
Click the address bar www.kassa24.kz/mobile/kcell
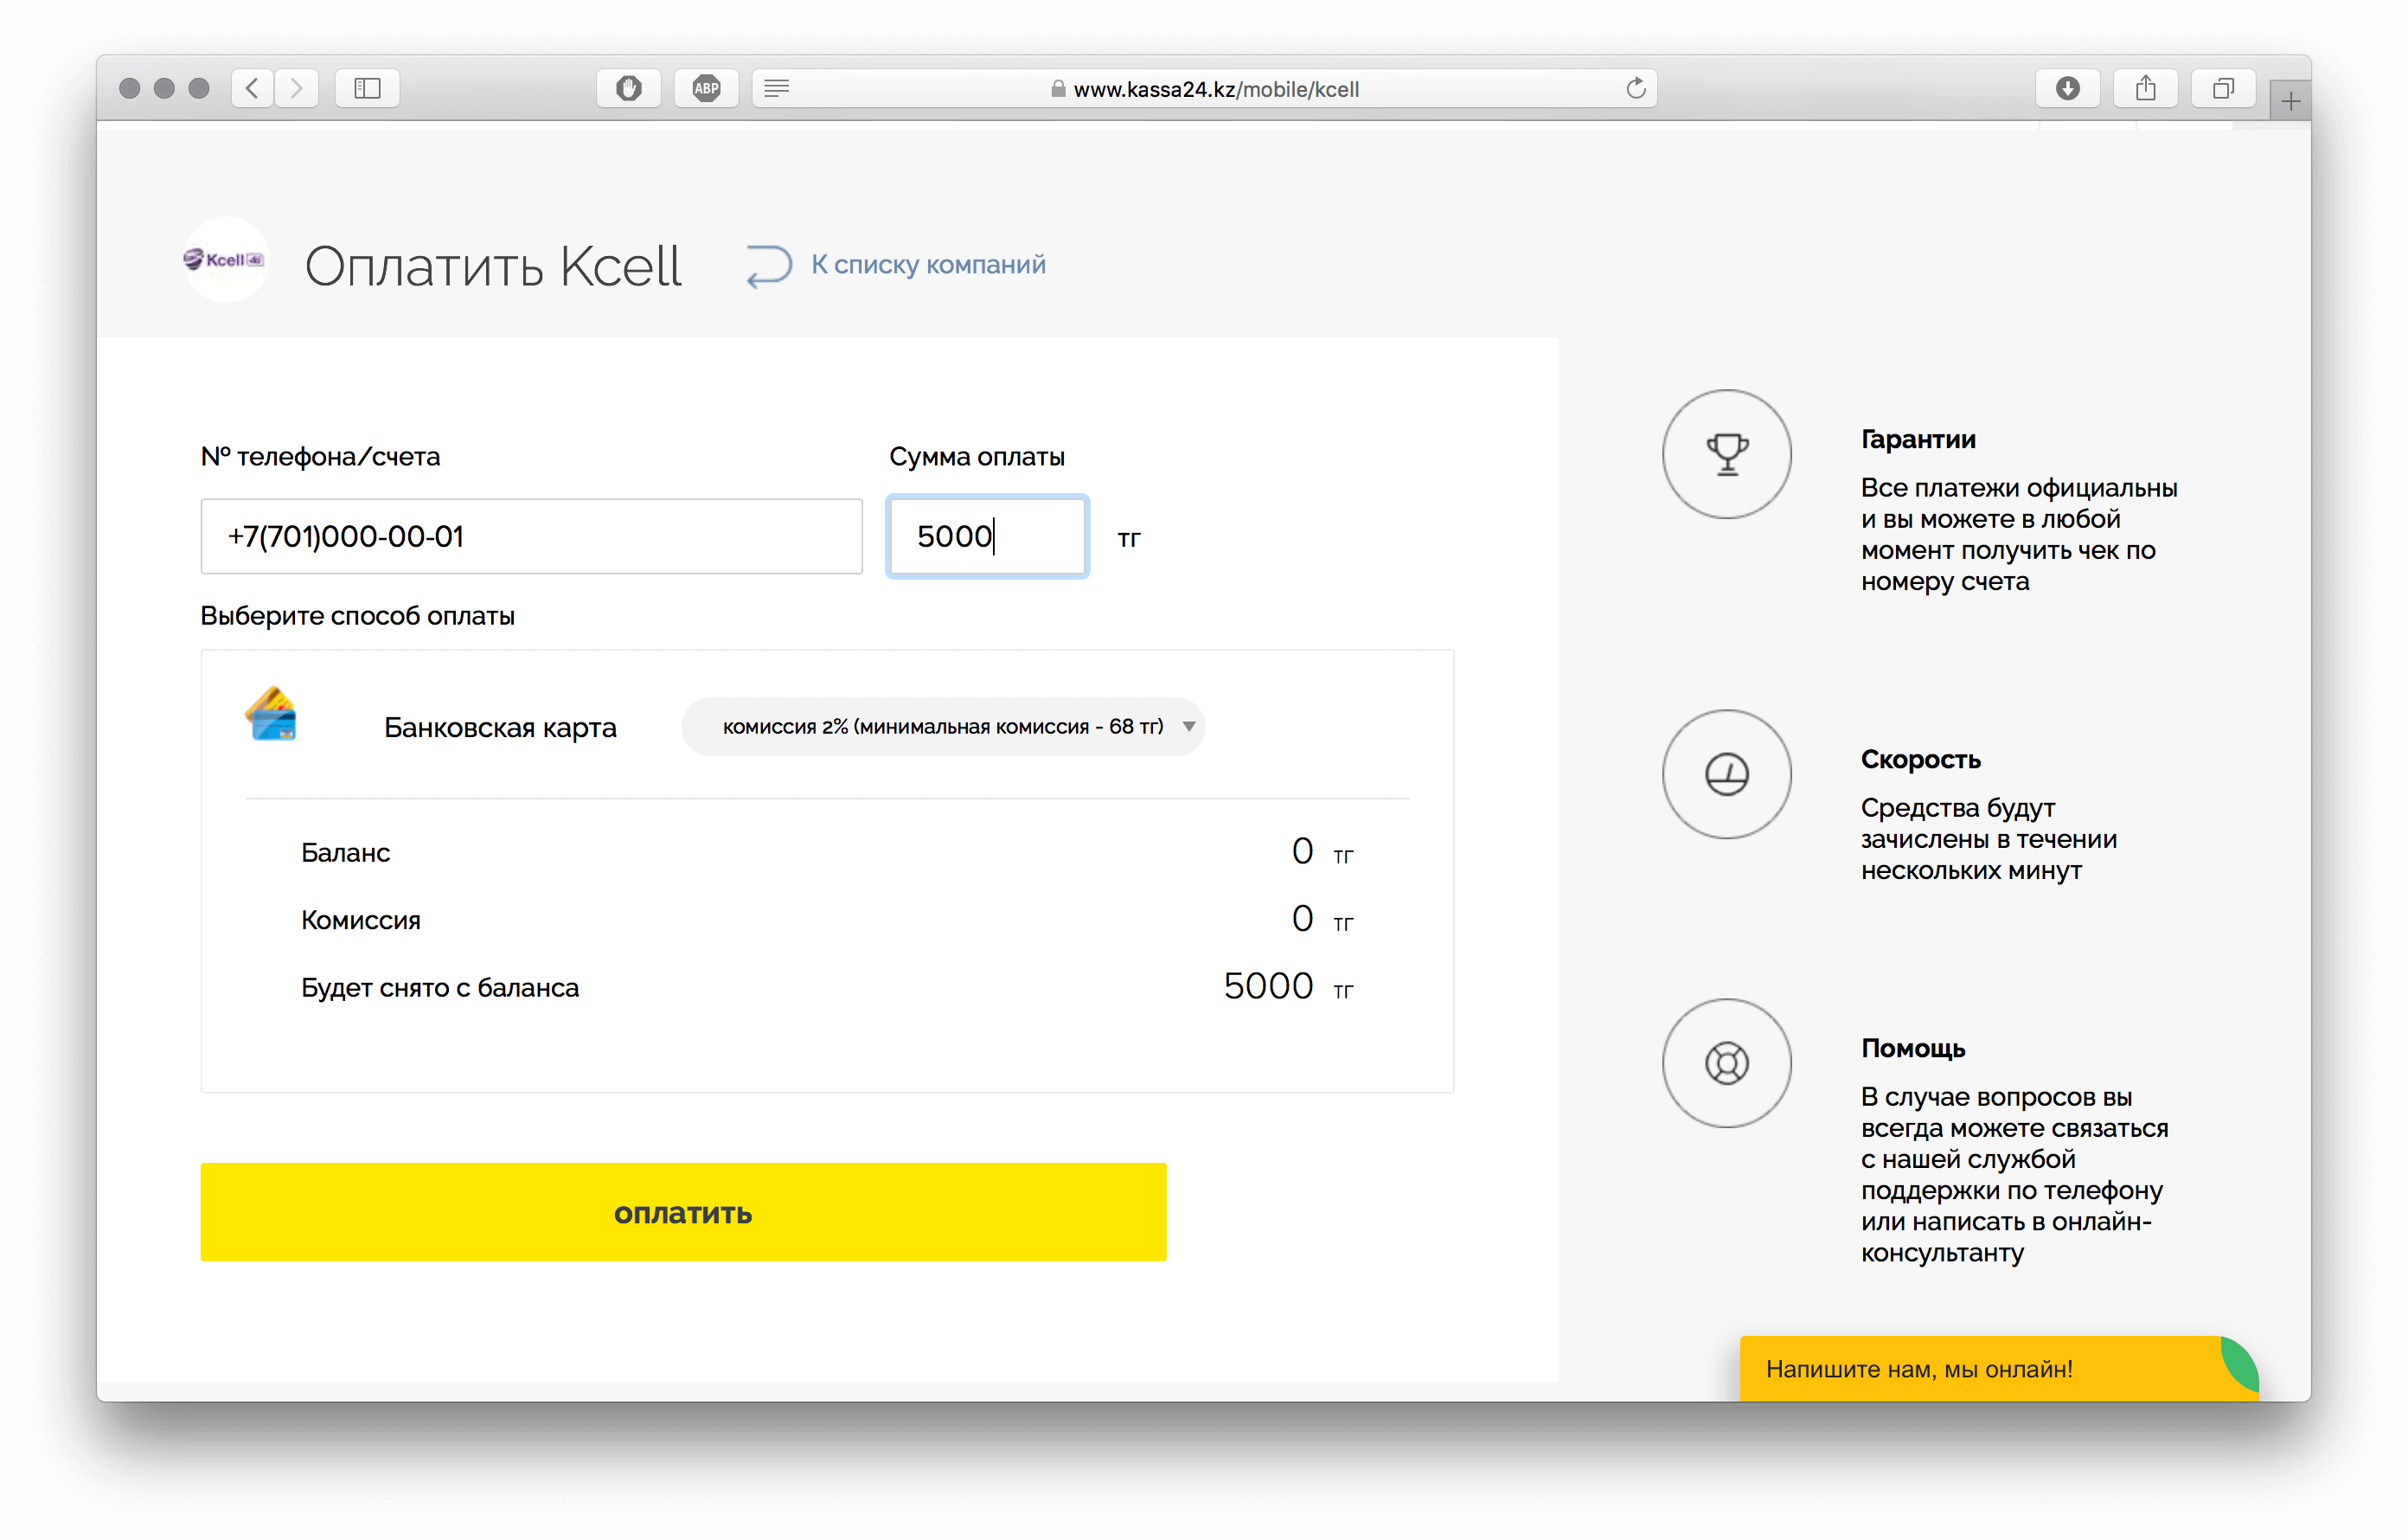[x=1204, y=89]
